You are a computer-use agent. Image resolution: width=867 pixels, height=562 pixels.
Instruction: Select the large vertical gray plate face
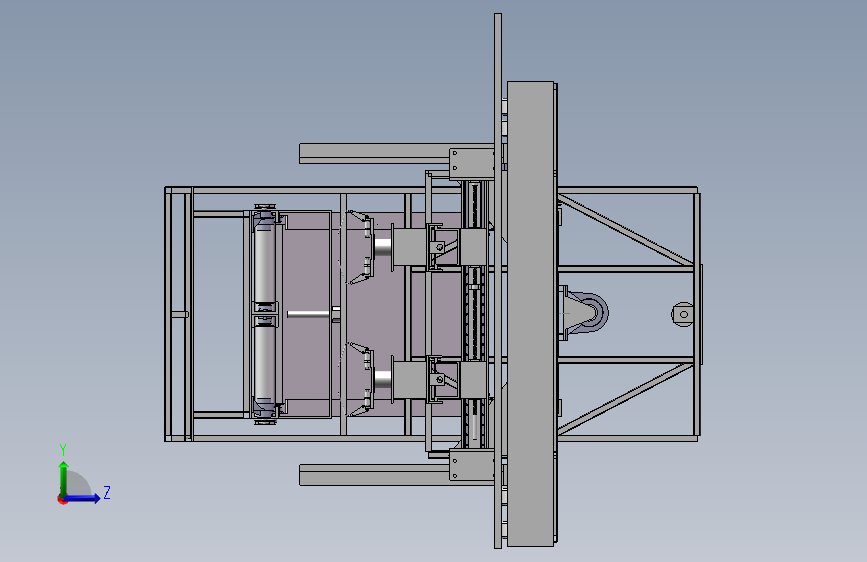point(530,314)
